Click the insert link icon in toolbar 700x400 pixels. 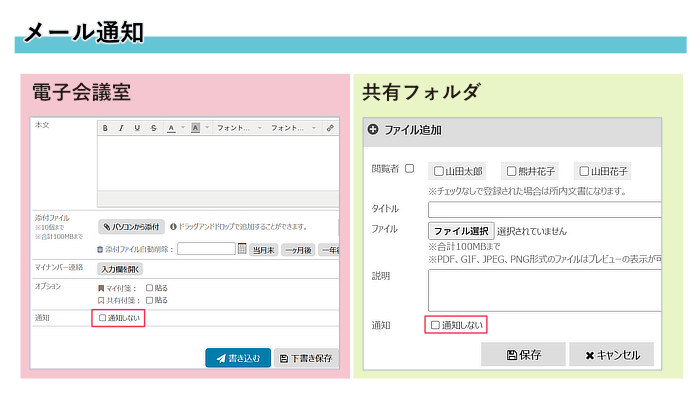pos(330,128)
